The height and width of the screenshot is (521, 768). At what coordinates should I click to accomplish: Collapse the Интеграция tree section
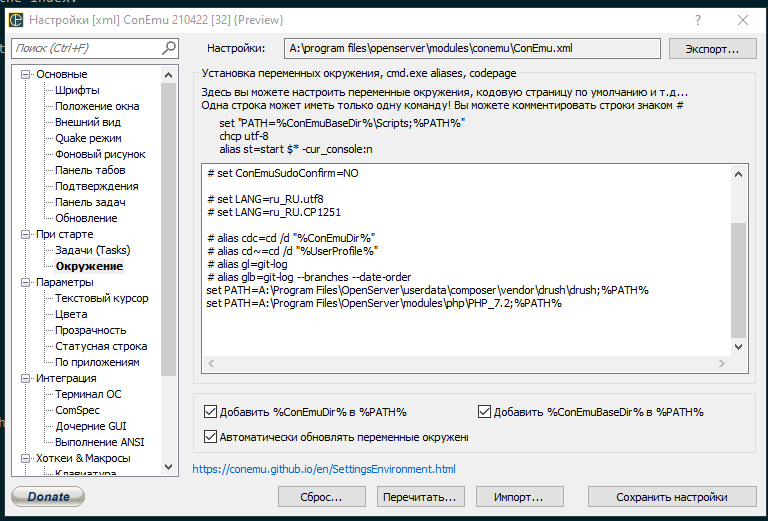click(x=27, y=378)
